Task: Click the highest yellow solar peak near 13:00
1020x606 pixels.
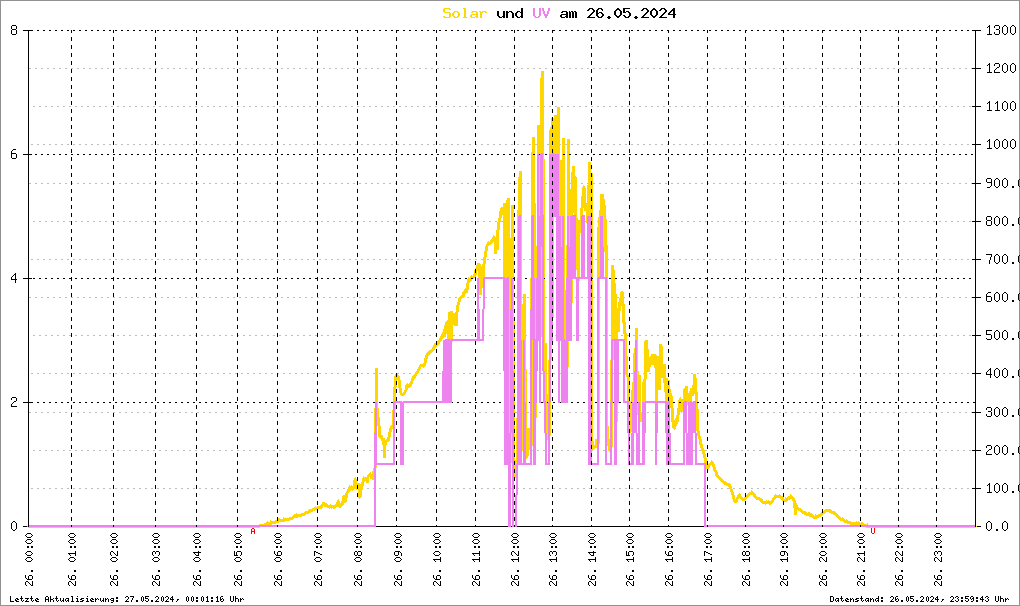Action: [542, 73]
